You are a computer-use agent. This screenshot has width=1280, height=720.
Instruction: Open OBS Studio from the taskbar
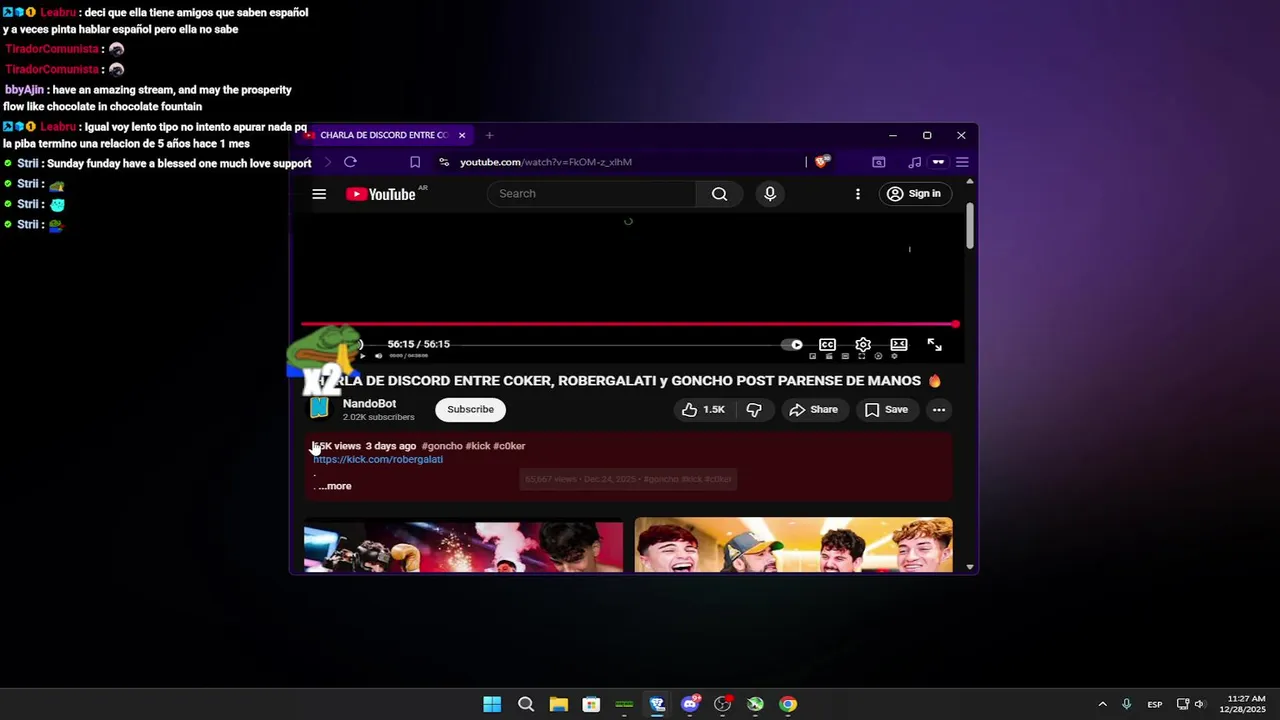(x=722, y=704)
